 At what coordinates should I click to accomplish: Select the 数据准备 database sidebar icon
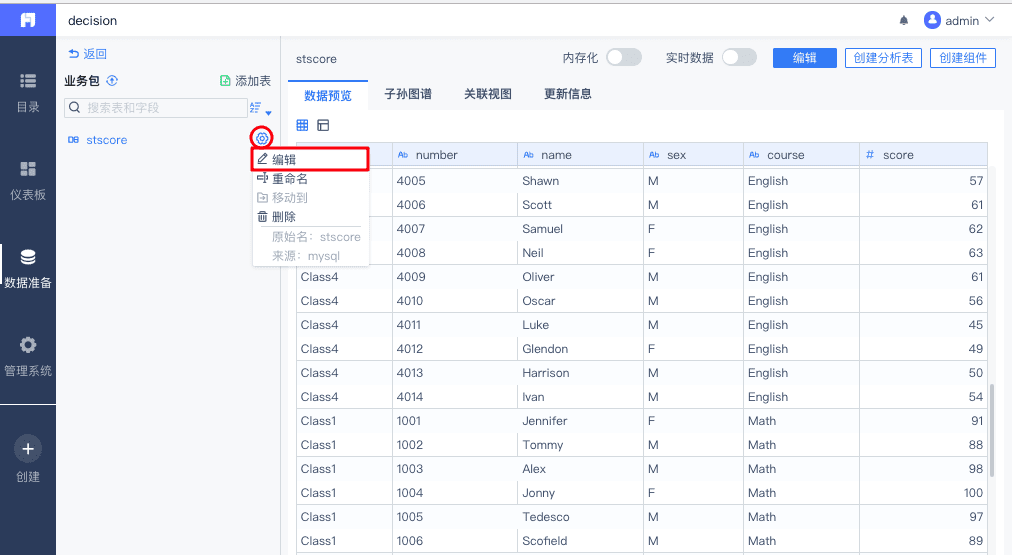click(x=28, y=257)
